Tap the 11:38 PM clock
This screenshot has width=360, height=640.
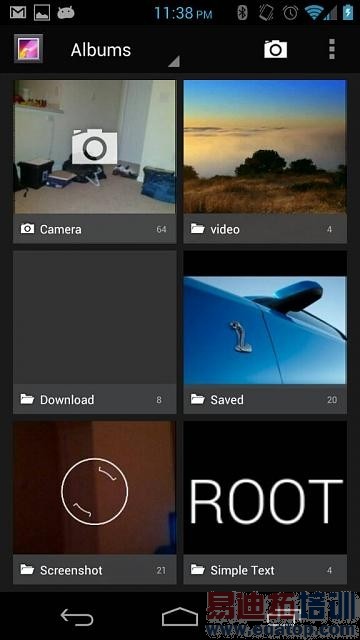(x=183, y=13)
